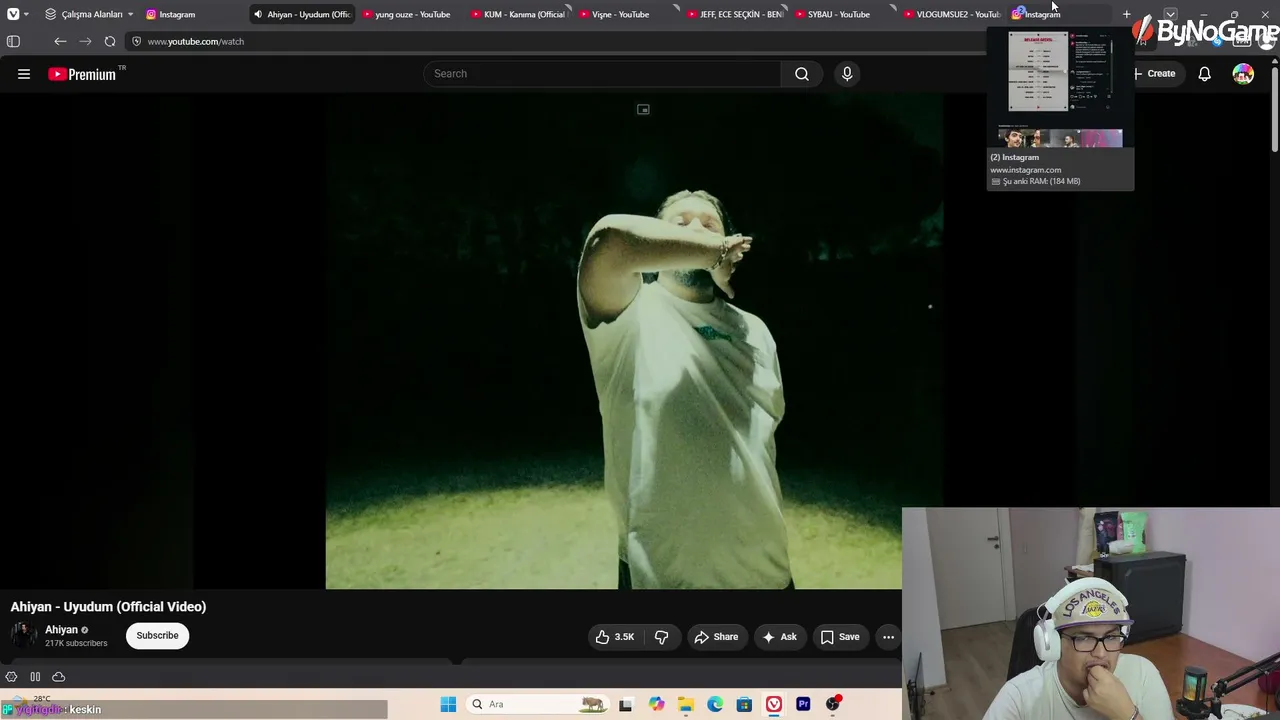The width and height of the screenshot is (1280, 720).
Task: Open the YouTube account avatar menu
Action: point(1243,74)
